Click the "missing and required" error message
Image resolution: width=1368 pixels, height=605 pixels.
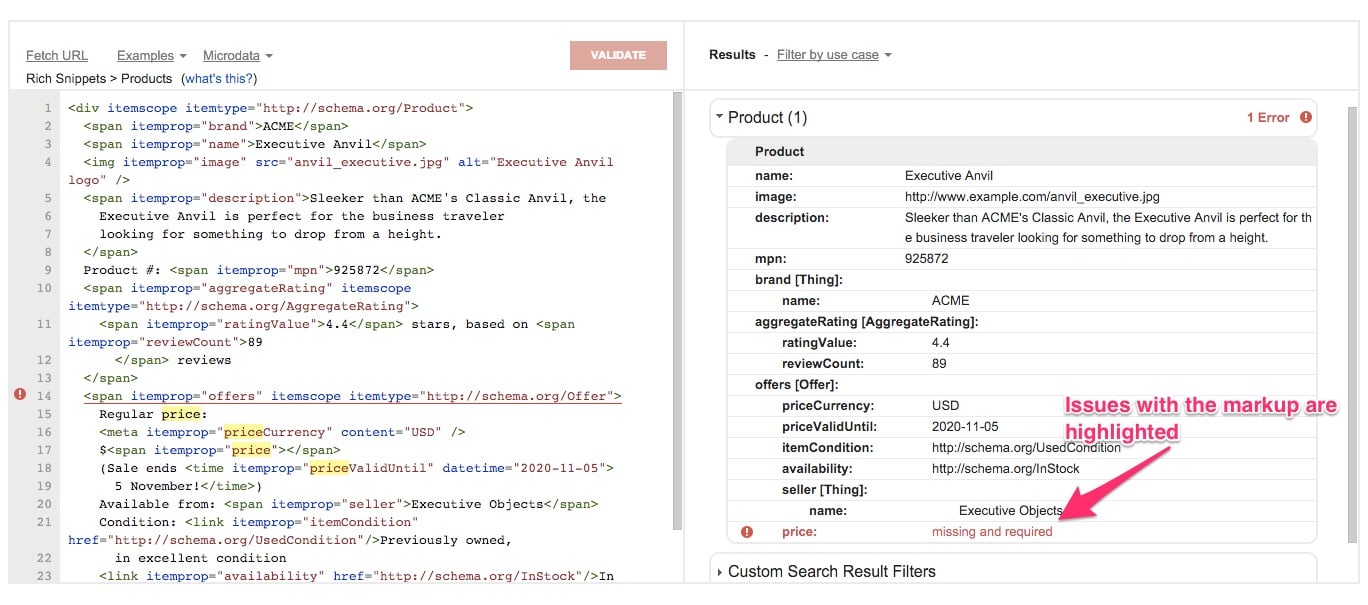991,532
